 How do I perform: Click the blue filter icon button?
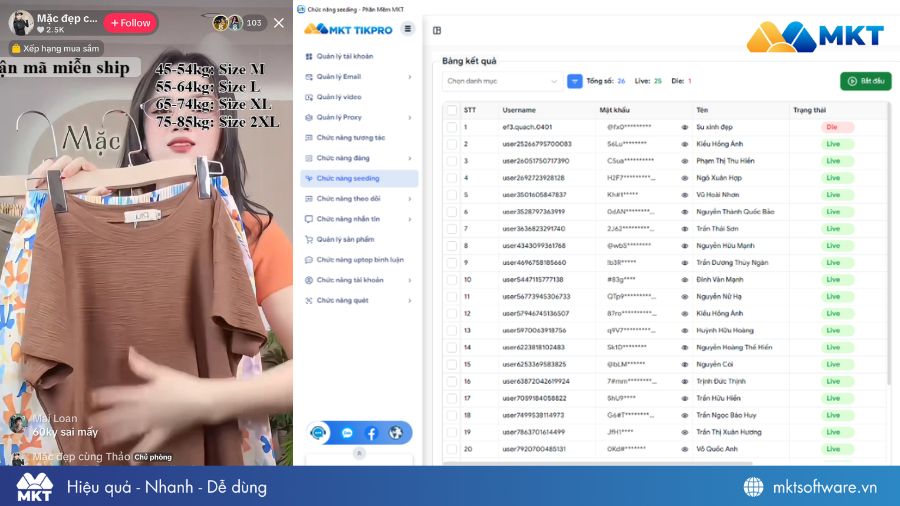coord(575,81)
